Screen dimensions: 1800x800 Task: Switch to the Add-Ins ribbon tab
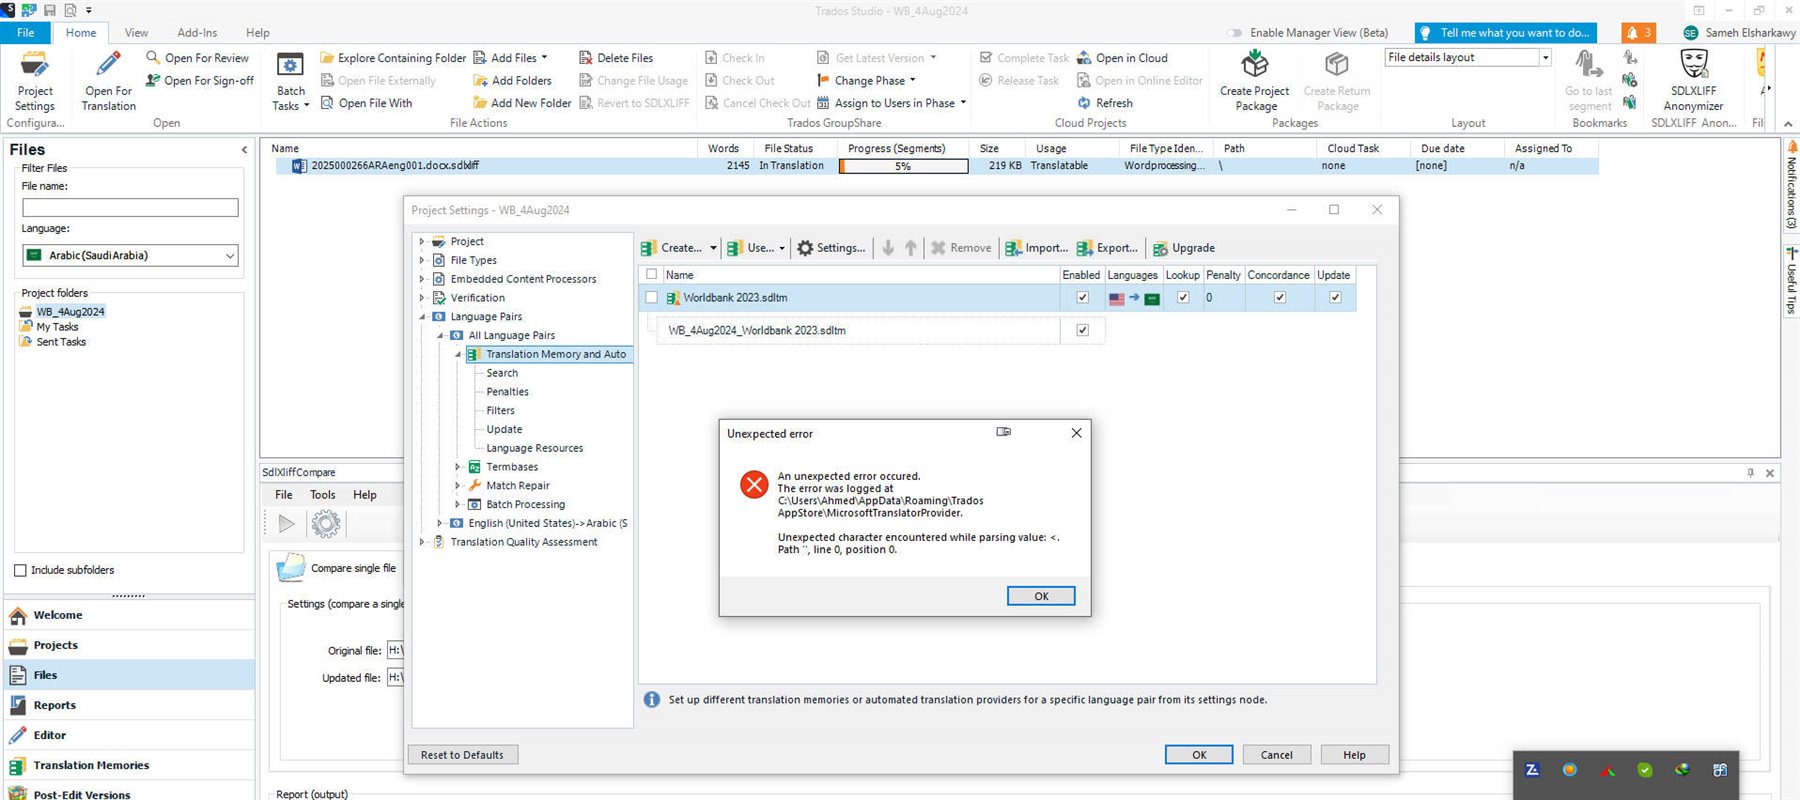point(197,33)
